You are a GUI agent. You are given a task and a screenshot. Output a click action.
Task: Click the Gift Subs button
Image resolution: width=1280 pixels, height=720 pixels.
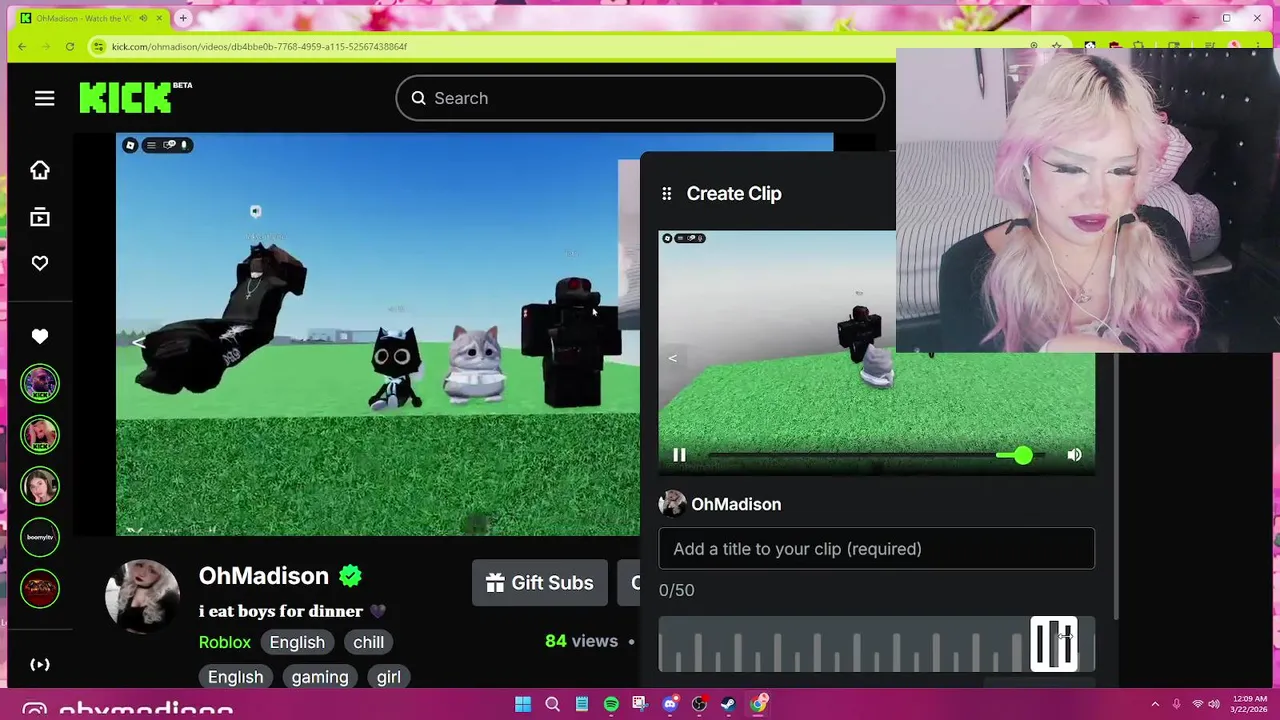[540, 583]
